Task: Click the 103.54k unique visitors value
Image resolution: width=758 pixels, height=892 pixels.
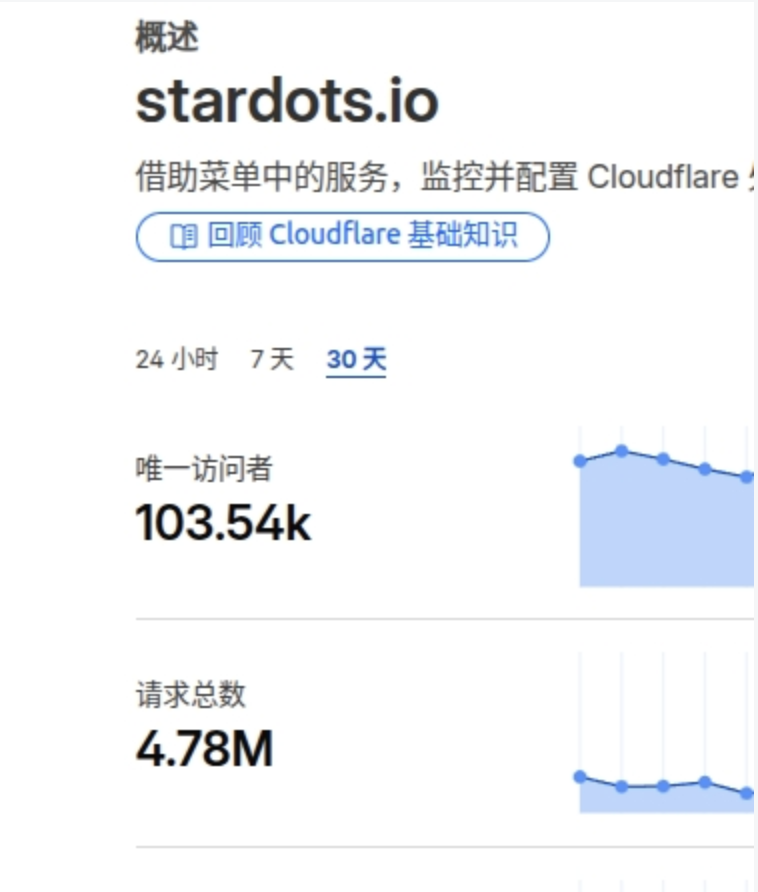Action: point(223,522)
